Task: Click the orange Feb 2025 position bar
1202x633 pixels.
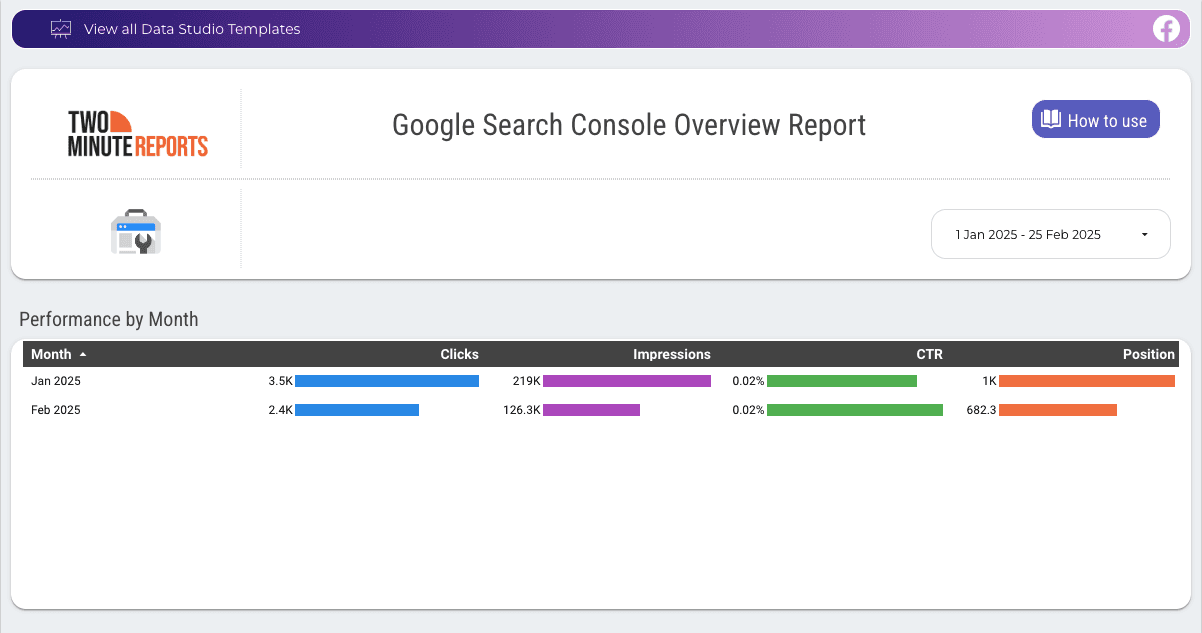Action: (1058, 410)
